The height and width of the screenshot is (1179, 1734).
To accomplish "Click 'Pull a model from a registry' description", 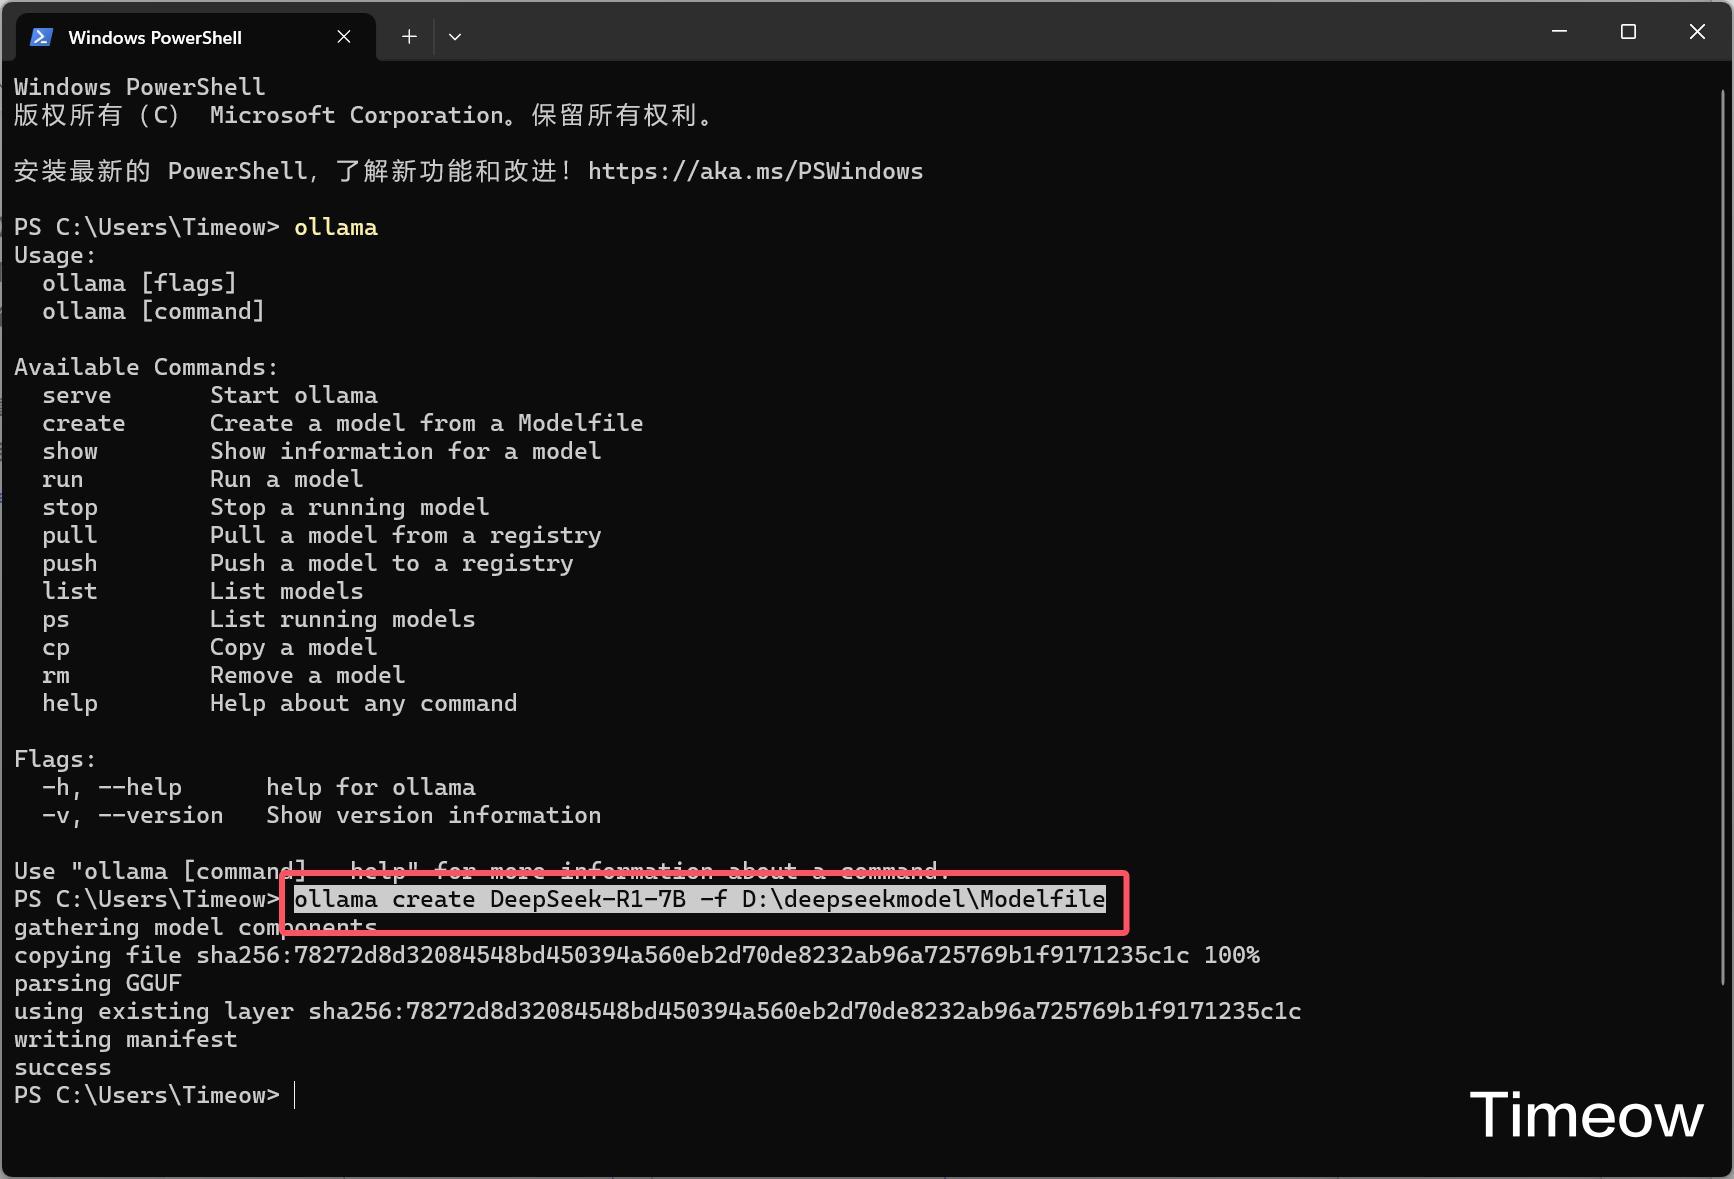I will [x=405, y=535].
